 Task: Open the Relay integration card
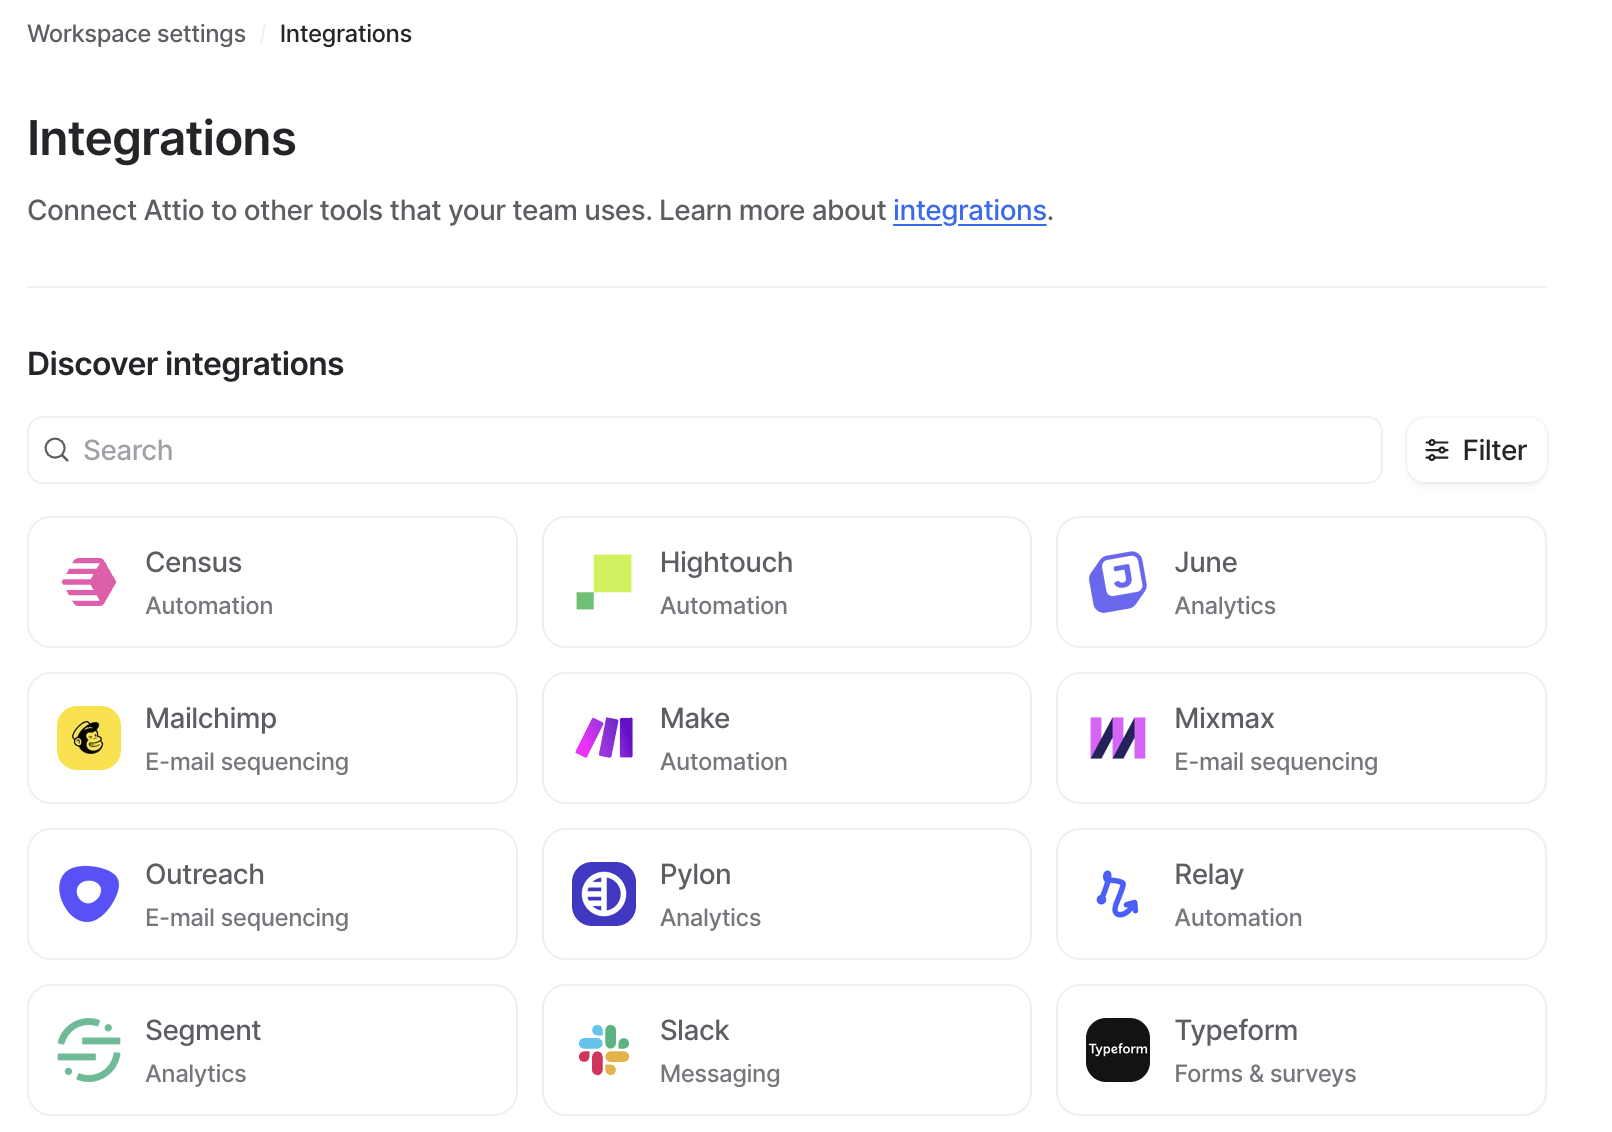tap(1300, 894)
